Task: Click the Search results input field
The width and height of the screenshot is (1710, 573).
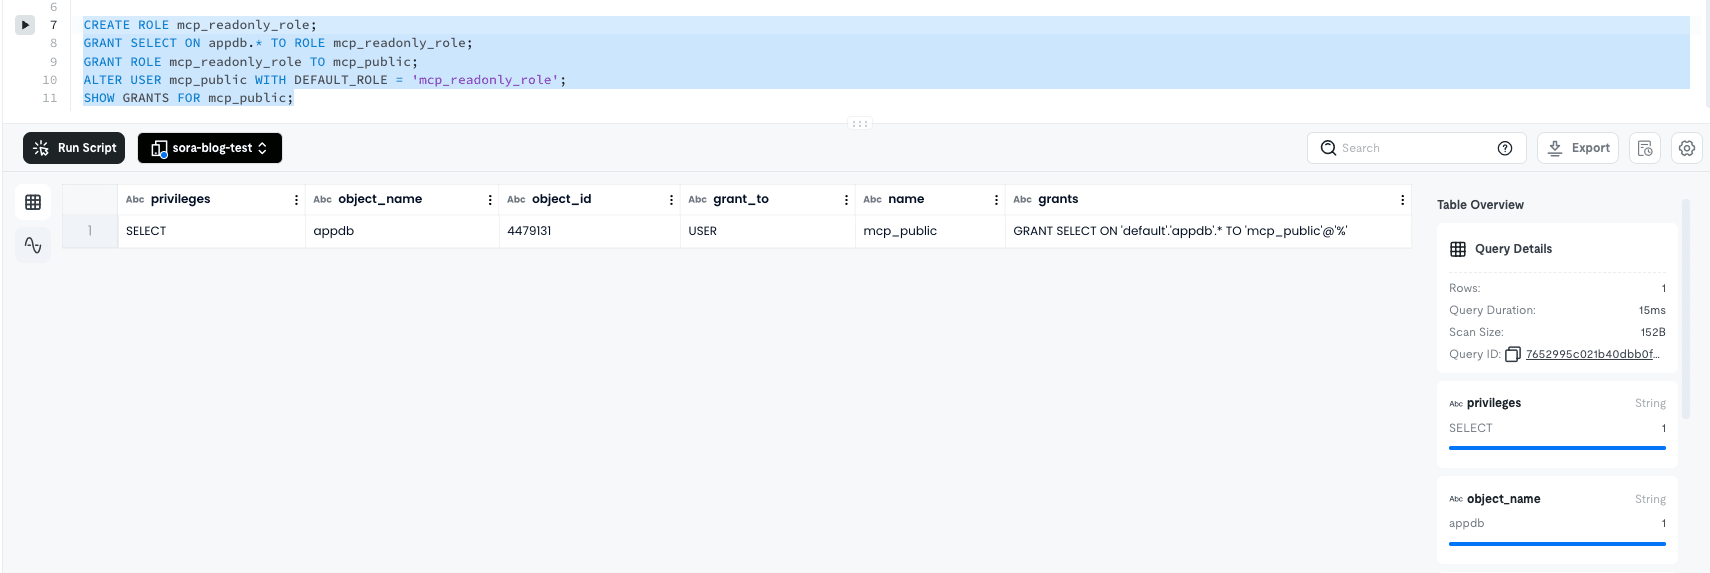Action: coord(1416,148)
